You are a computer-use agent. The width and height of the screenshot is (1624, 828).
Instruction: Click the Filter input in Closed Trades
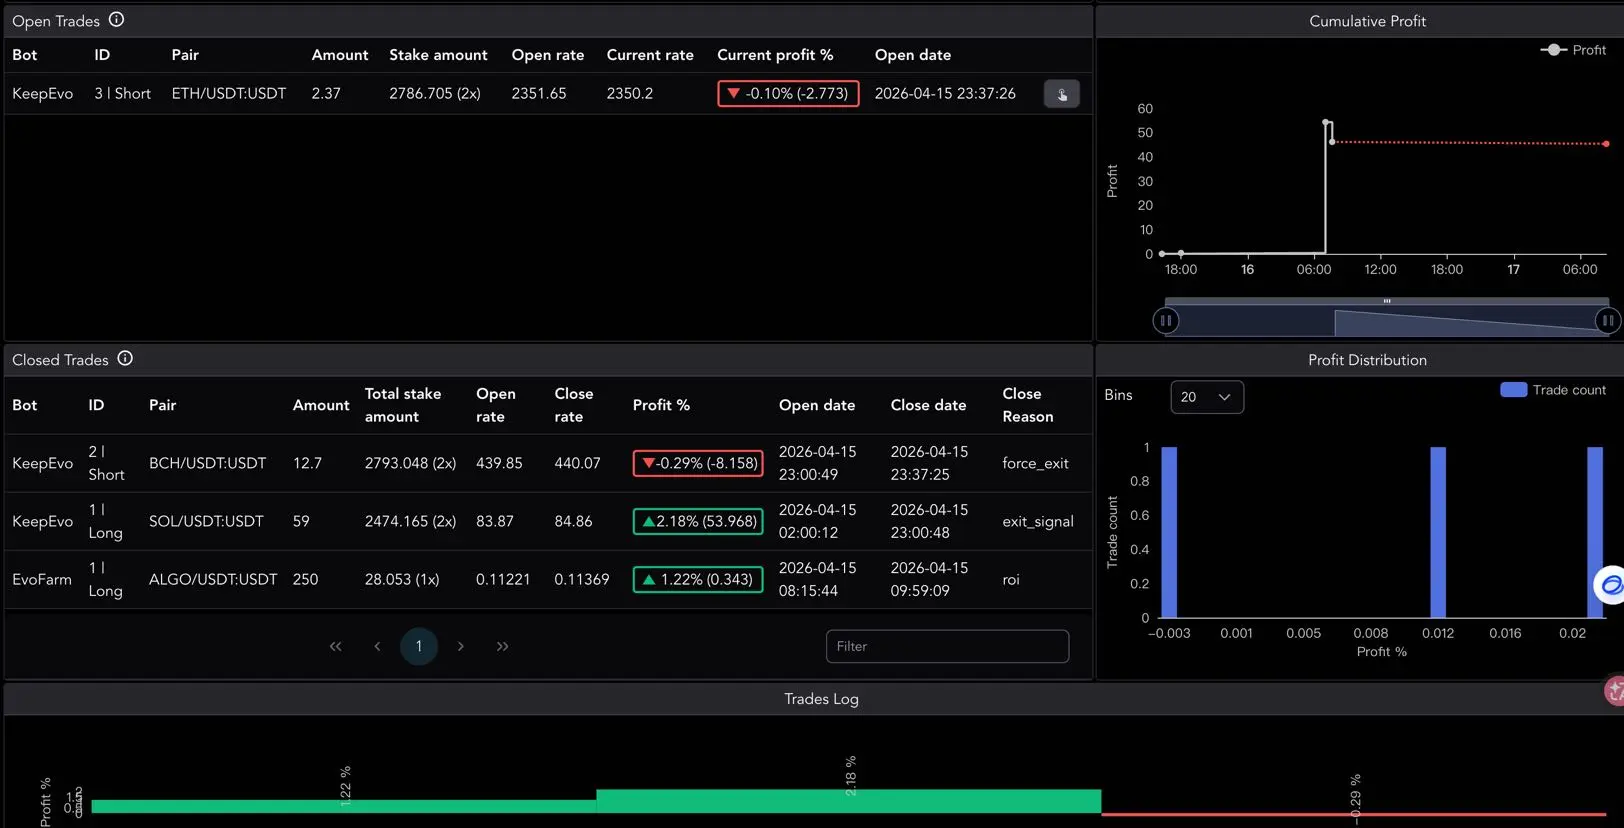tap(946, 647)
